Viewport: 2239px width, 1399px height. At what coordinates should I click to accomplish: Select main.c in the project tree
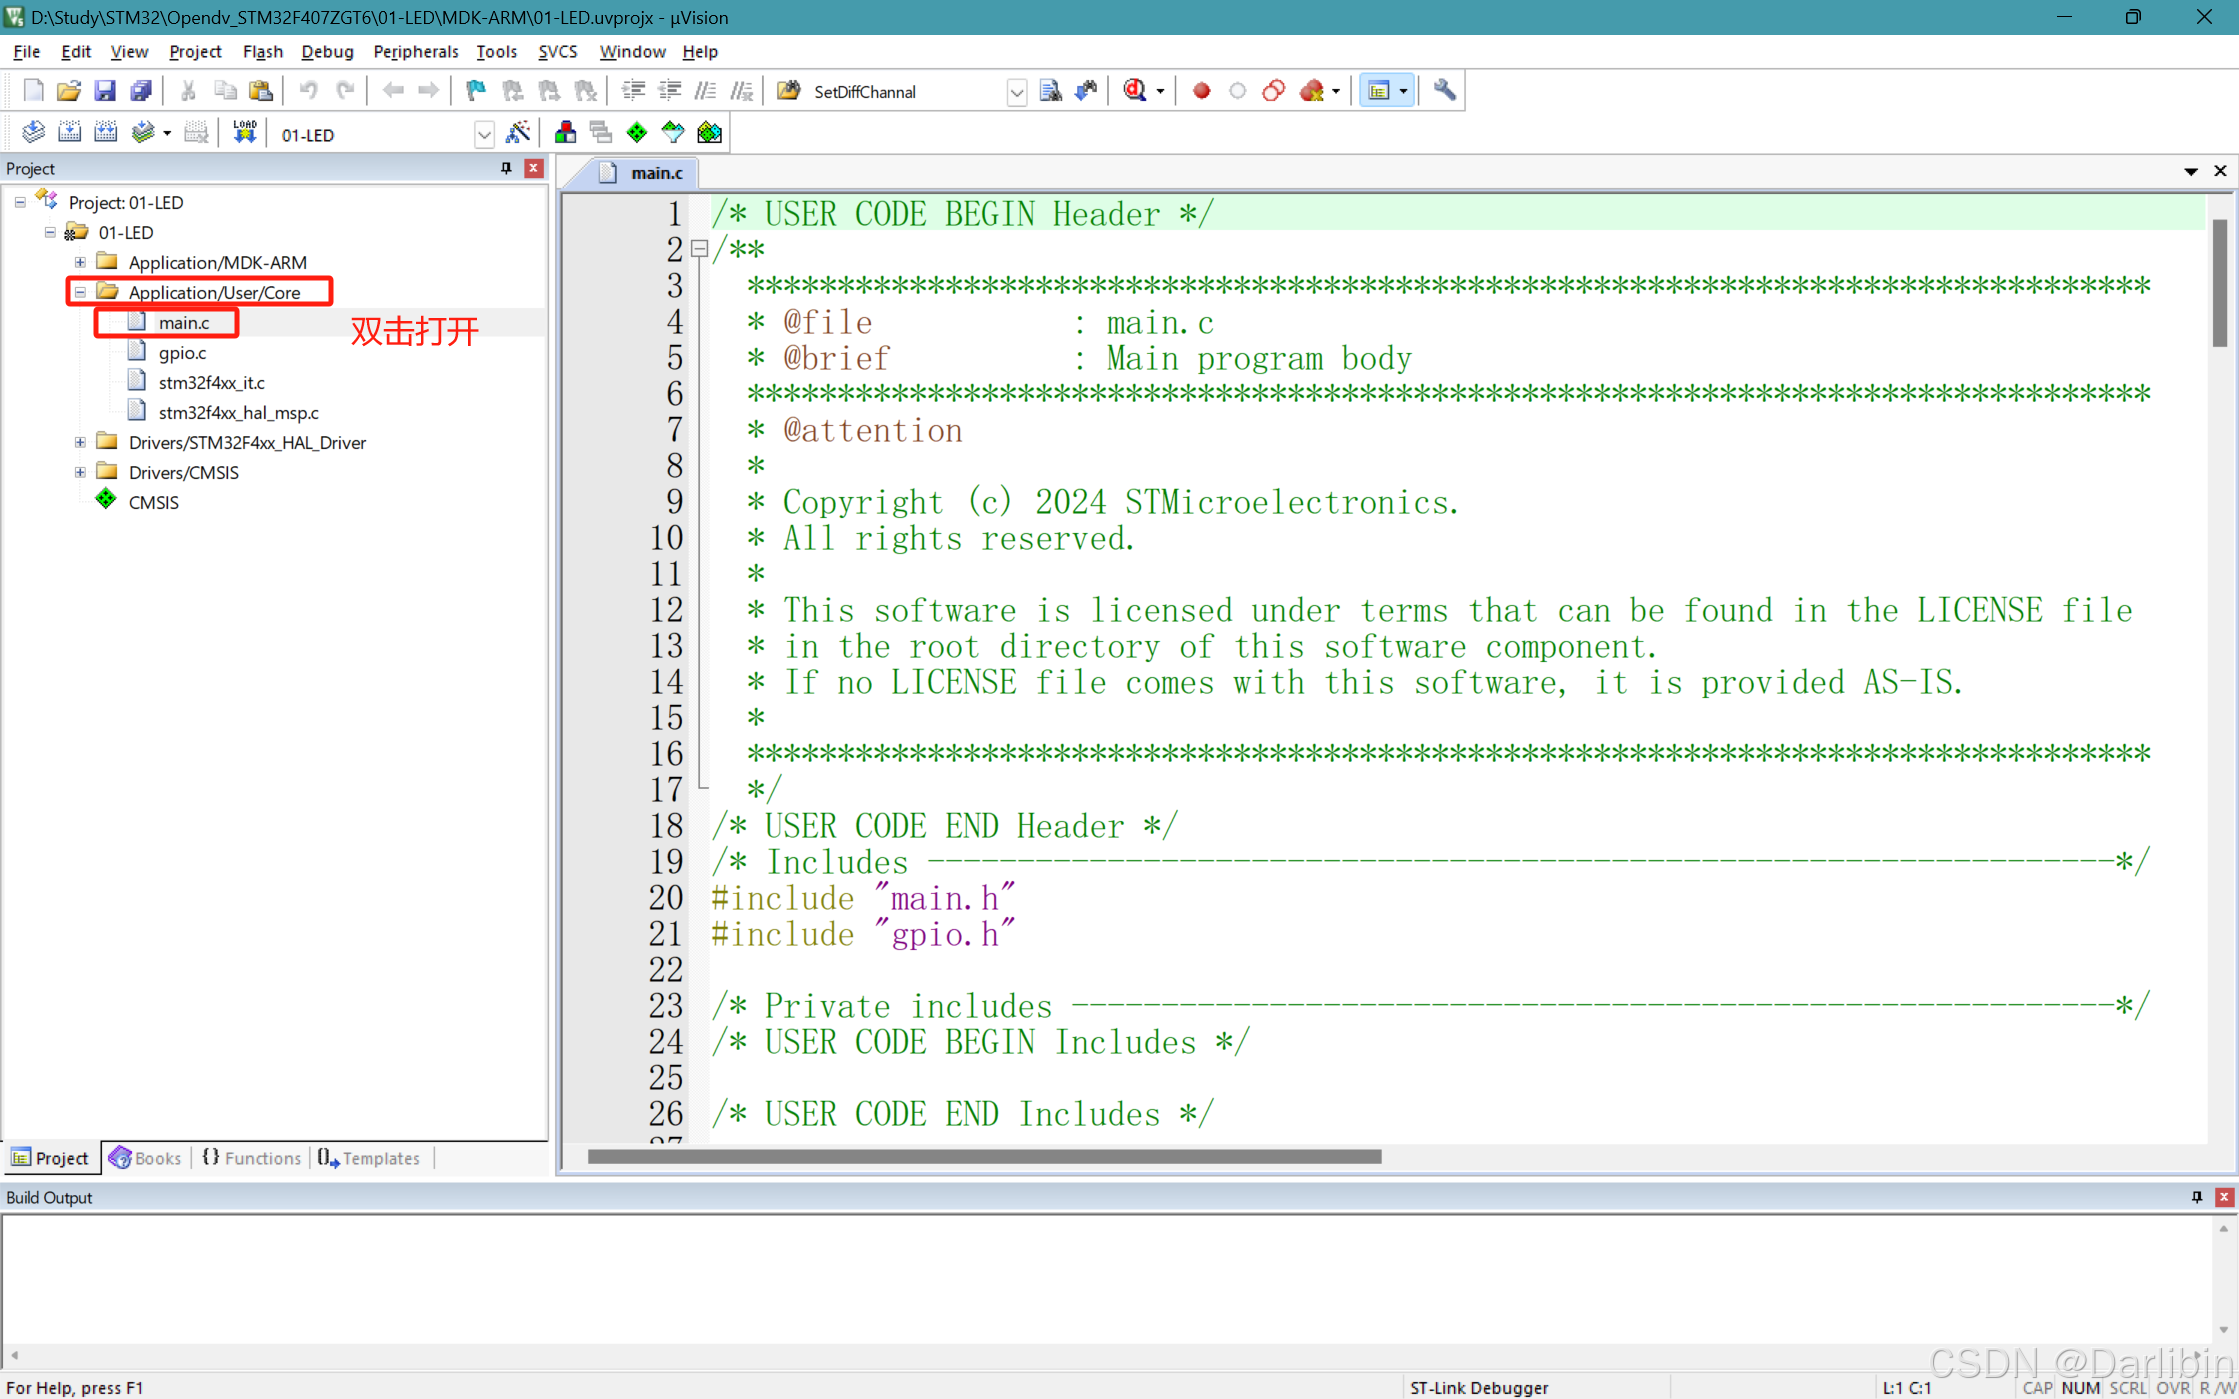click(185, 322)
